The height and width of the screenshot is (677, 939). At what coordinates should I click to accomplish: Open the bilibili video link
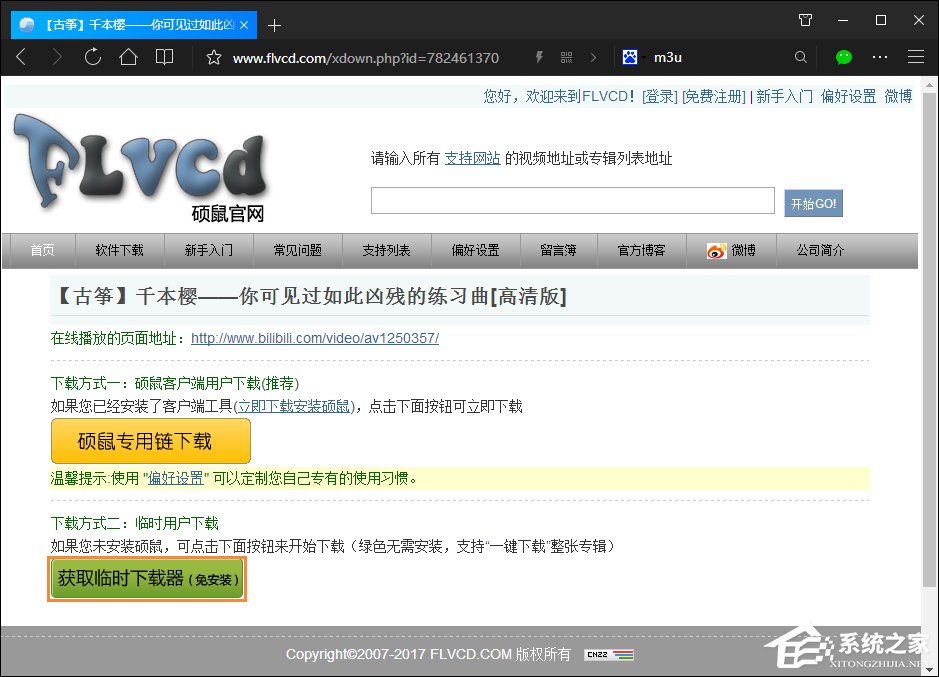tap(315, 338)
